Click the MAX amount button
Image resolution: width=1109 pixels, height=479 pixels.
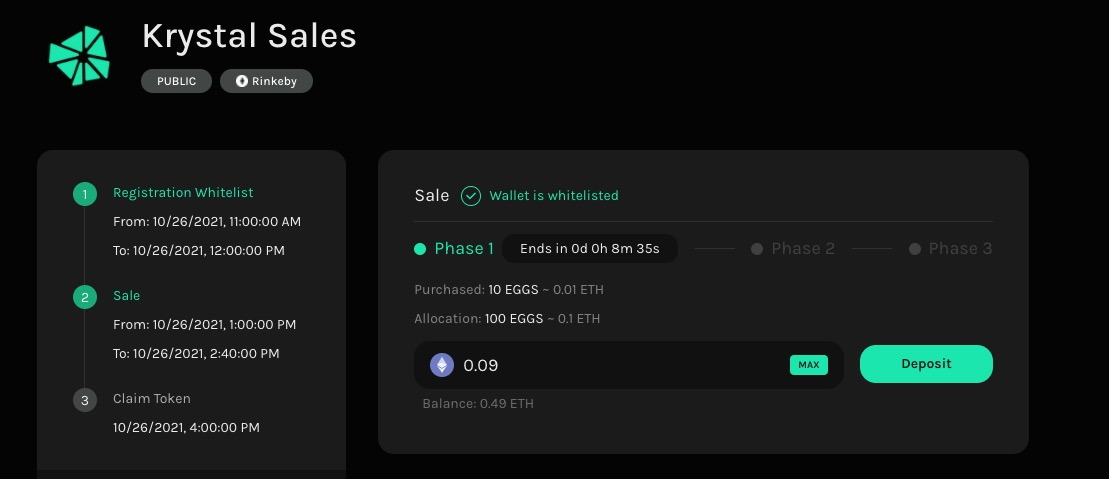point(808,365)
